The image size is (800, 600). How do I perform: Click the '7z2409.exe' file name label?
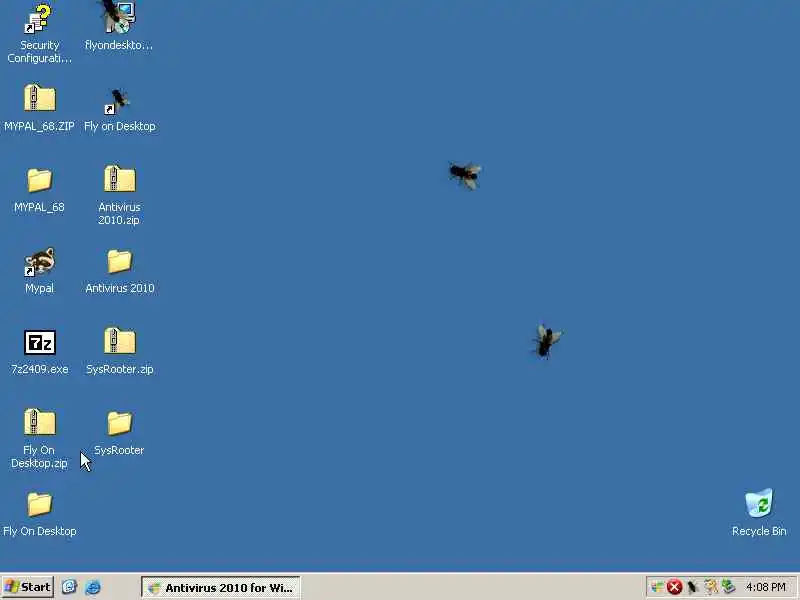[39, 369]
